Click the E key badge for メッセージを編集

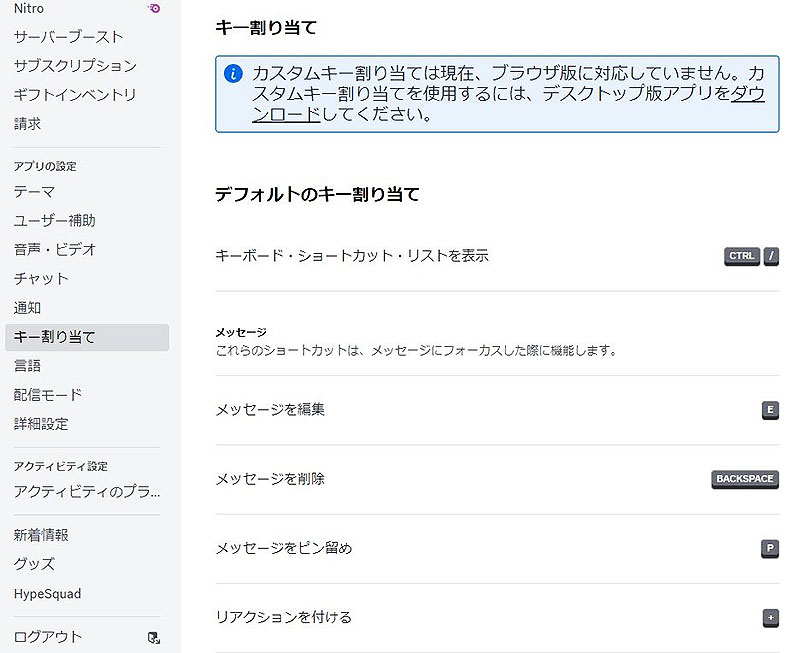[769, 410]
